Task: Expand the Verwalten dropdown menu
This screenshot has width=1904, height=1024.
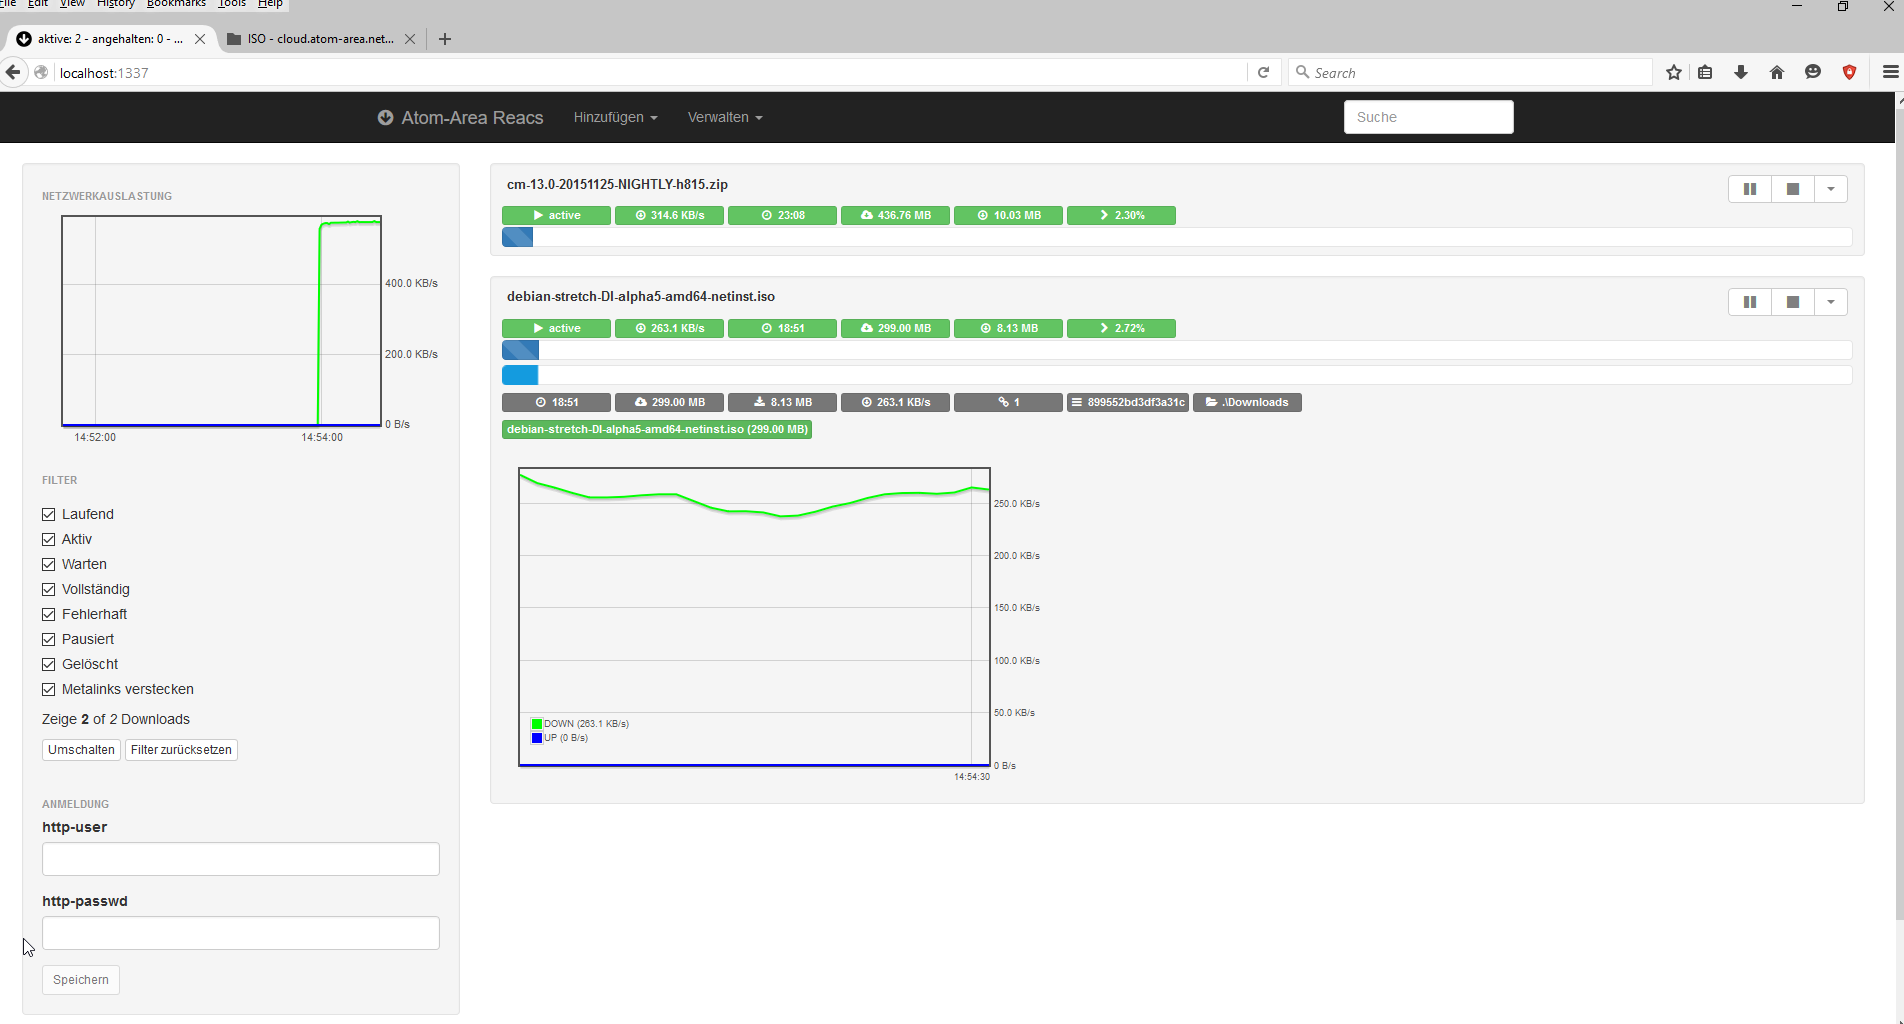Action: point(724,117)
